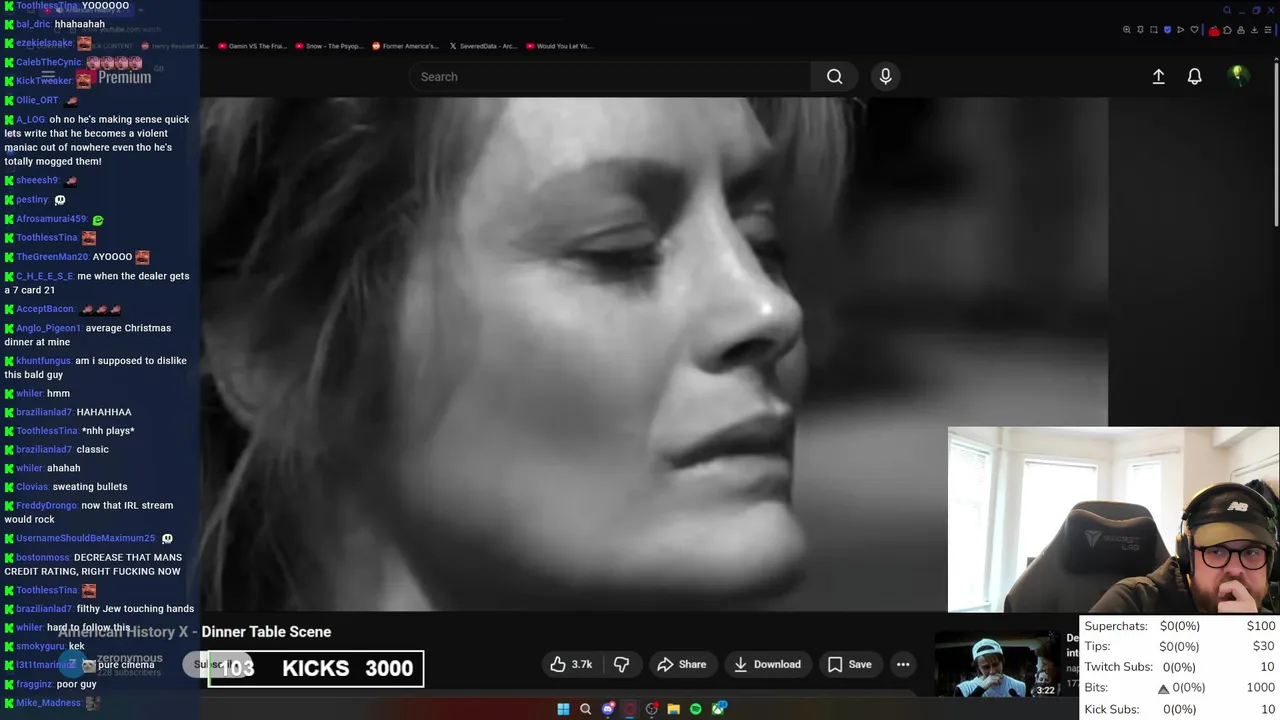Click chat username TheGreenMan20

(x=52, y=257)
